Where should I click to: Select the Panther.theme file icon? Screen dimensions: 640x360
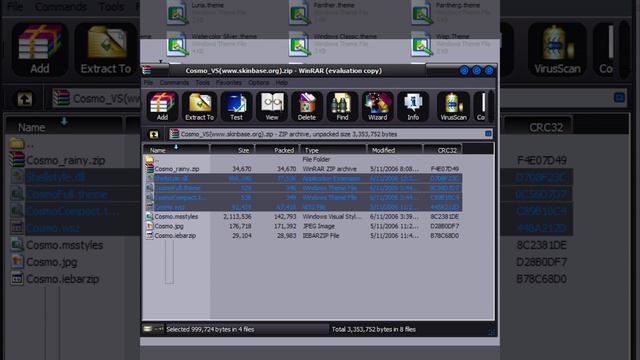299,12
